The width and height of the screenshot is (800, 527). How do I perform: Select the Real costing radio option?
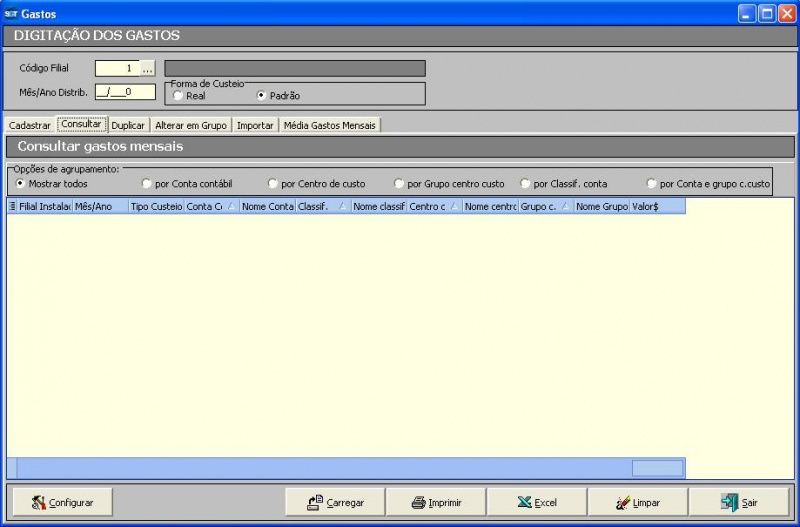pyautogui.click(x=178, y=97)
